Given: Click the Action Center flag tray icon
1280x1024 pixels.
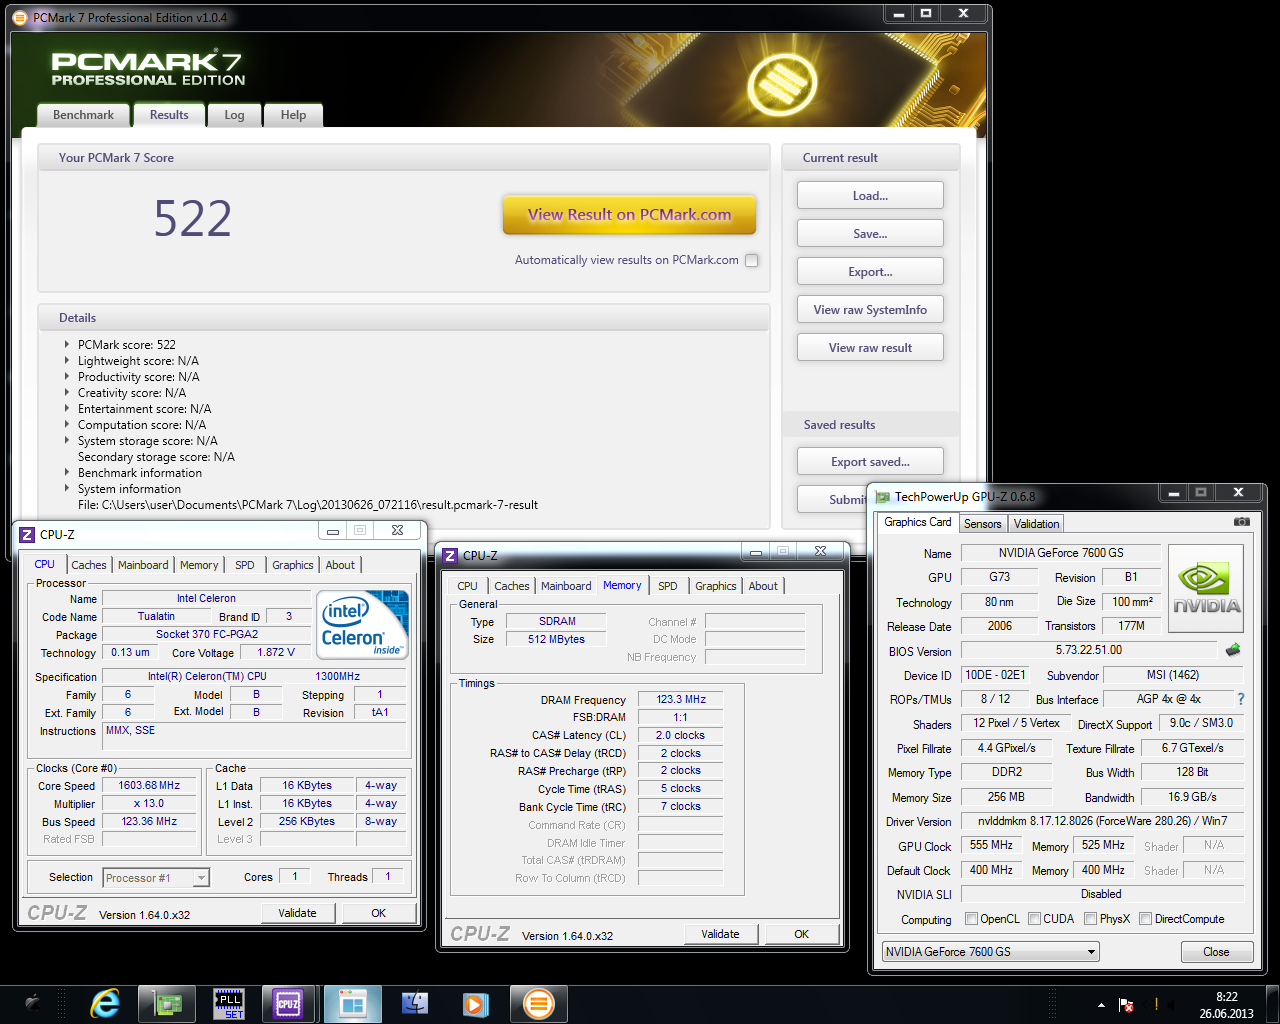Looking at the screenshot, I should point(1126,1004).
